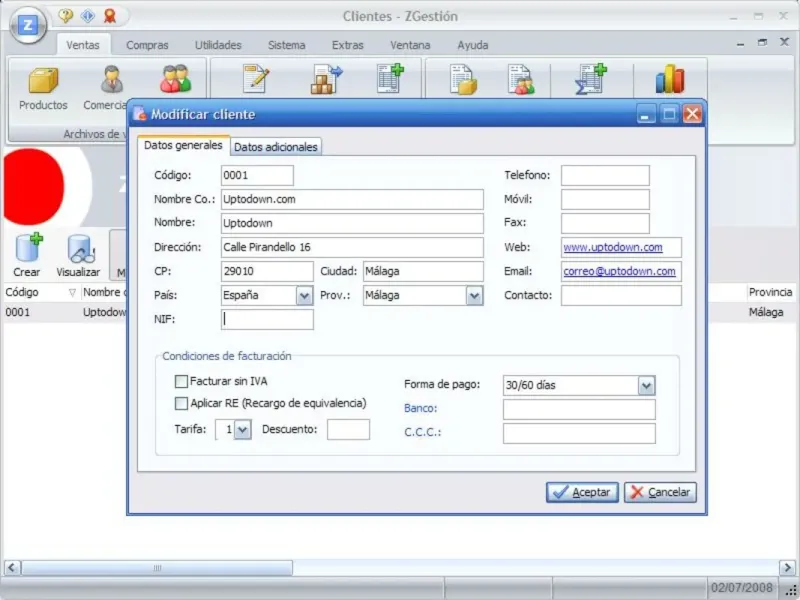Open the Prov. dropdown
Screen dimensions: 800x600
(x=474, y=295)
